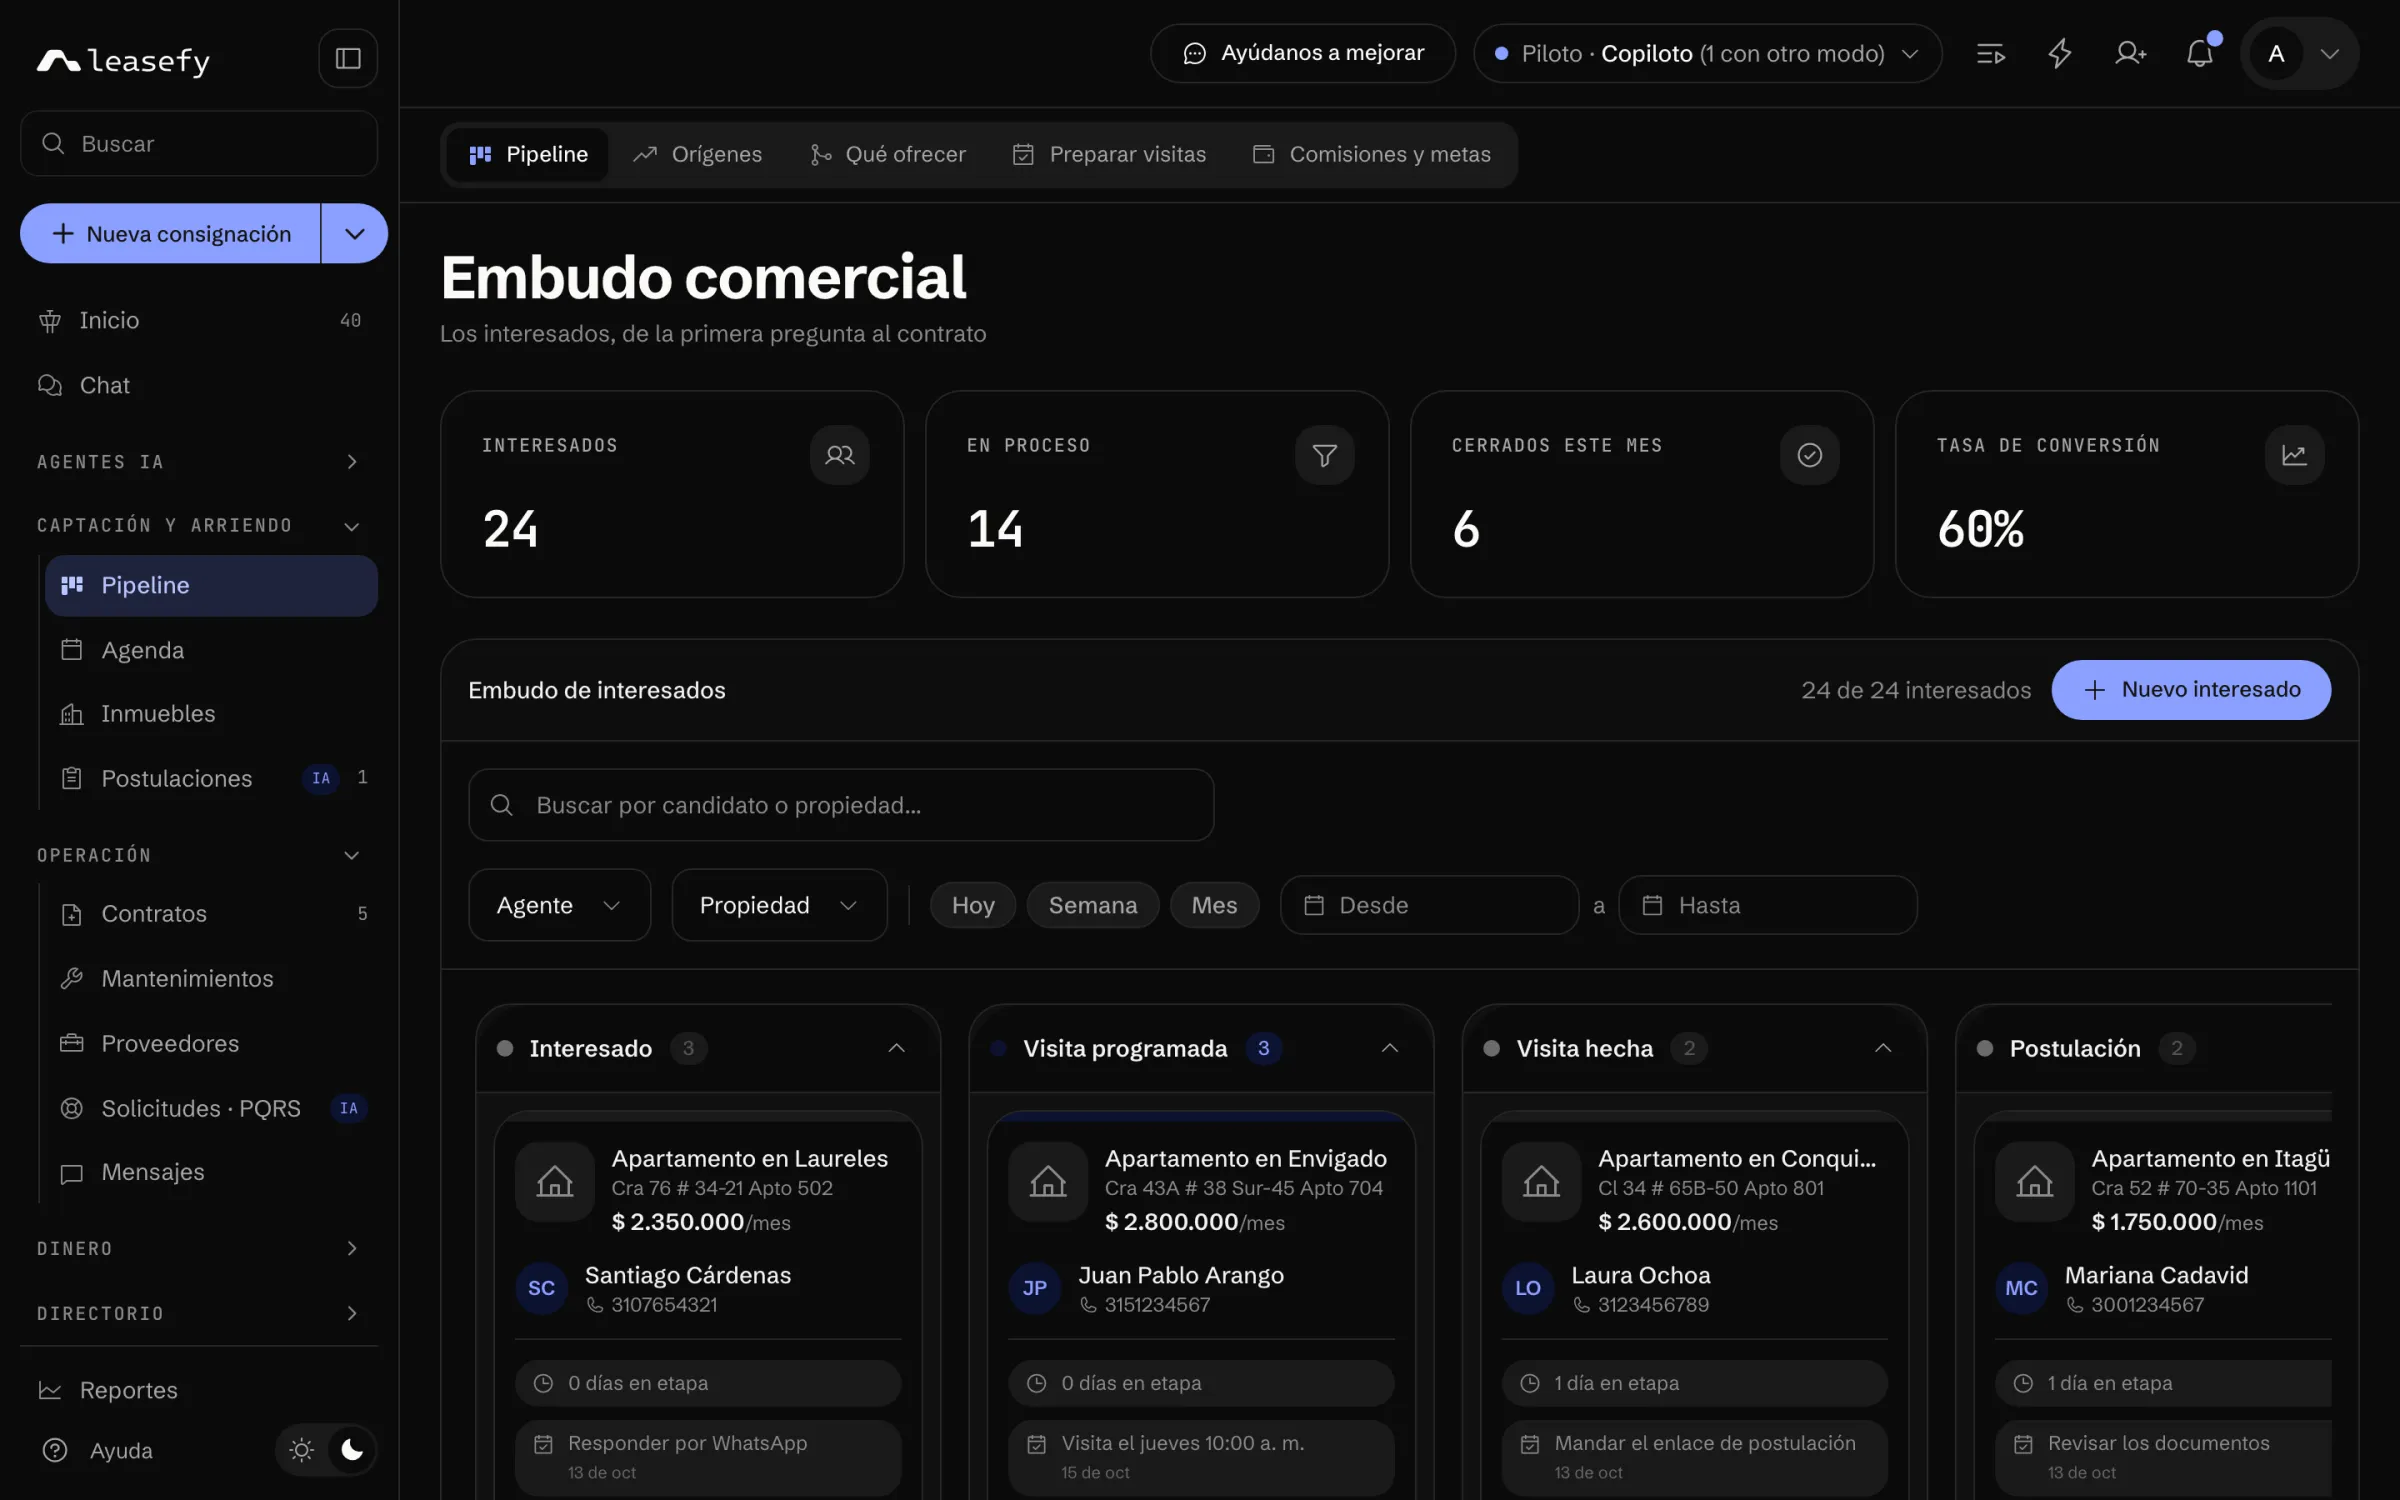Click the Buscar por candidato o propiedad field
2400x1500 pixels.
[x=841, y=805]
